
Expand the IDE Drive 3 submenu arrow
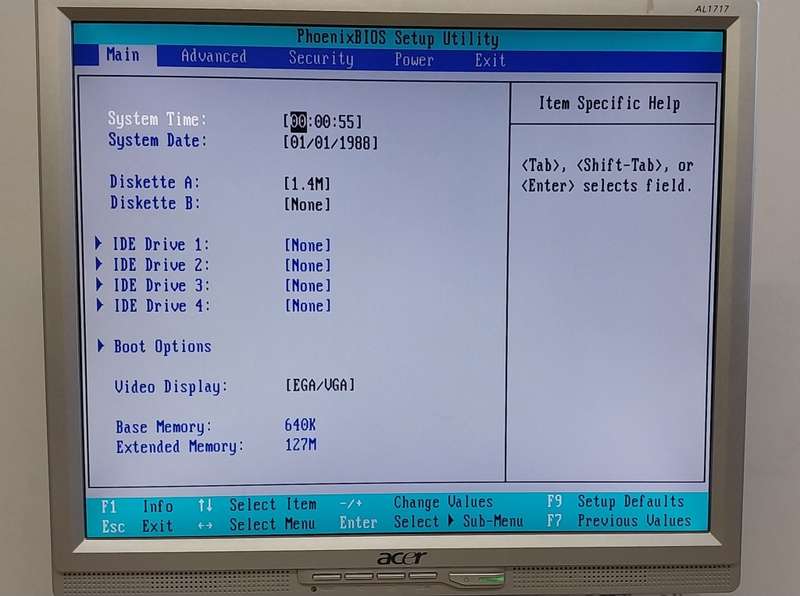tap(99, 284)
